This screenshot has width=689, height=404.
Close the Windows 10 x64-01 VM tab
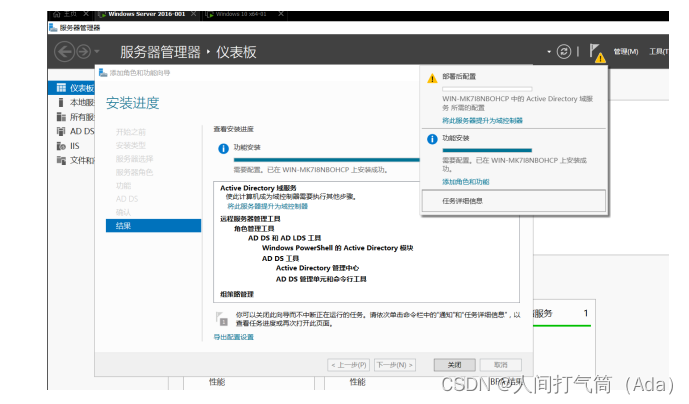[x=281, y=14]
